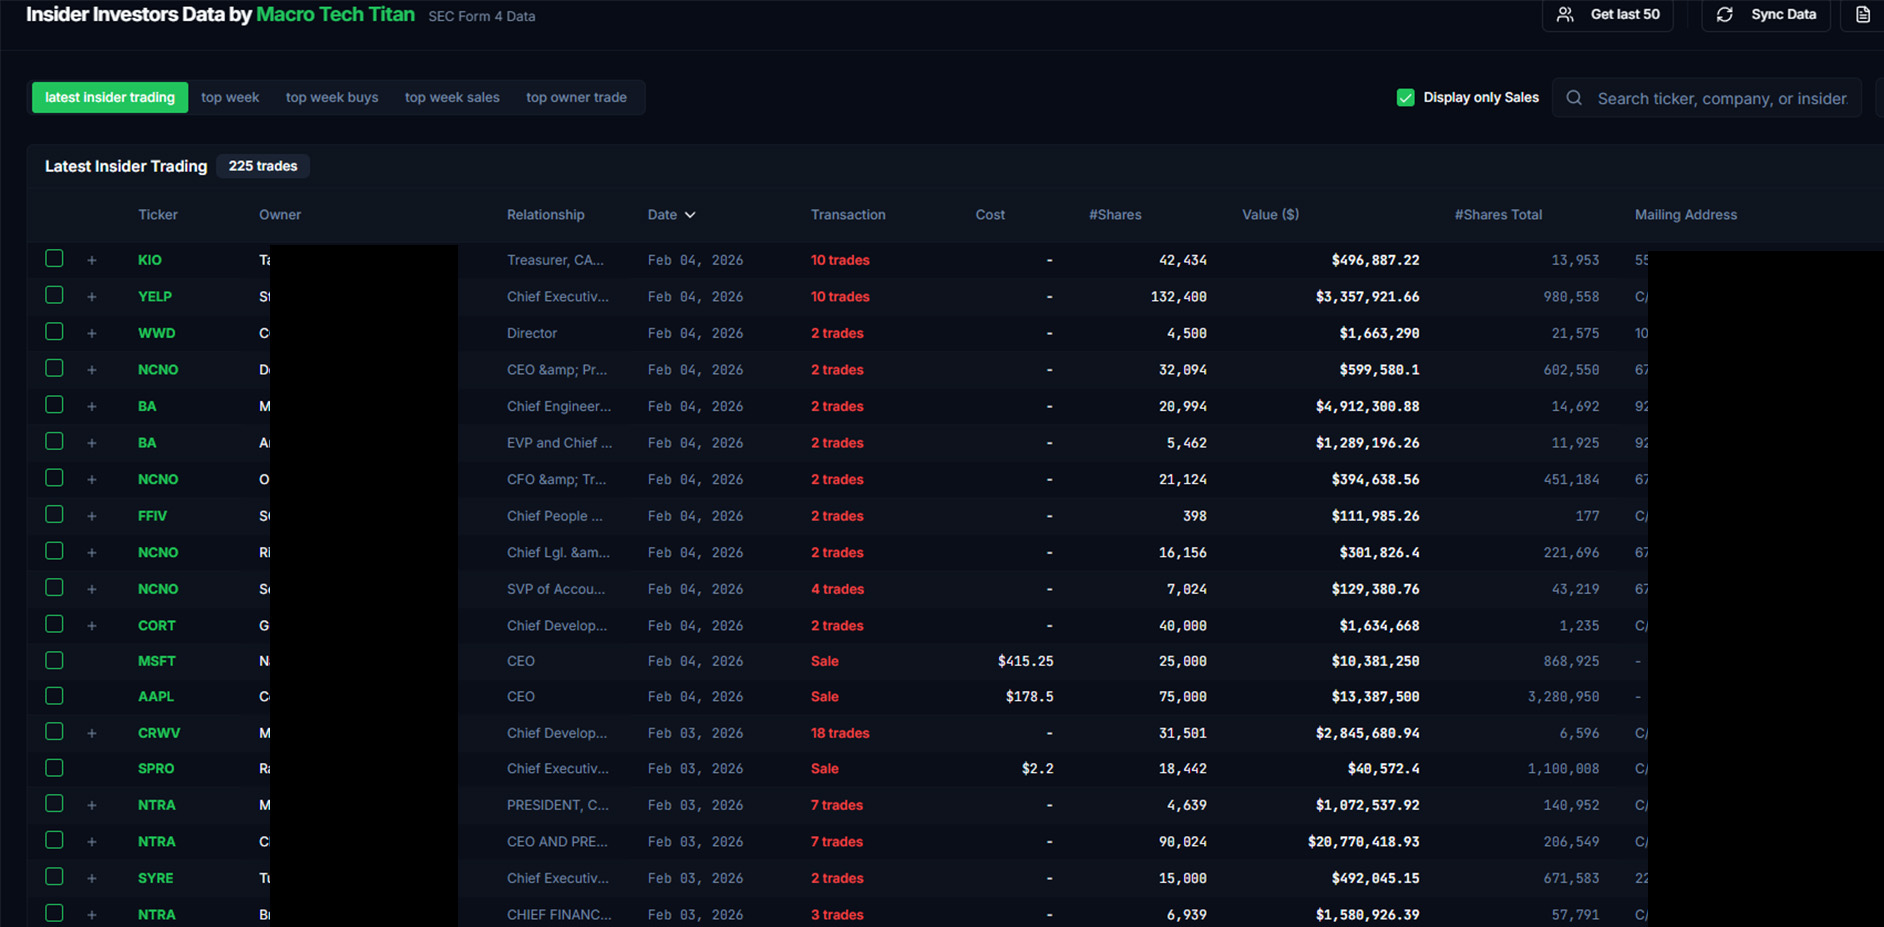Click the $13,387,500 value cell
The width and height of the screenshot is (1884, 927).
[1375, 696]
